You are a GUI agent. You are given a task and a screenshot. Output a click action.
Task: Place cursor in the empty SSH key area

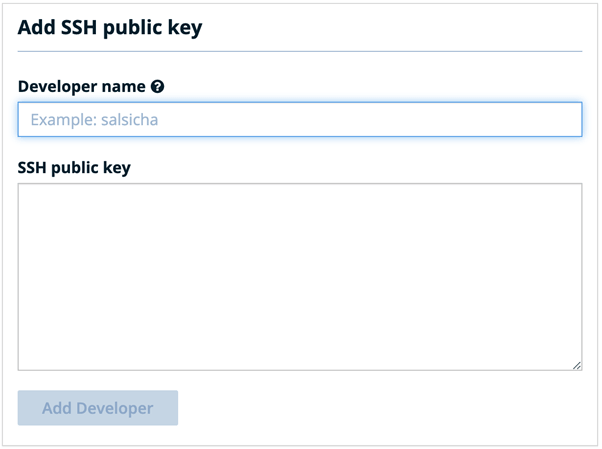point(300,277)
